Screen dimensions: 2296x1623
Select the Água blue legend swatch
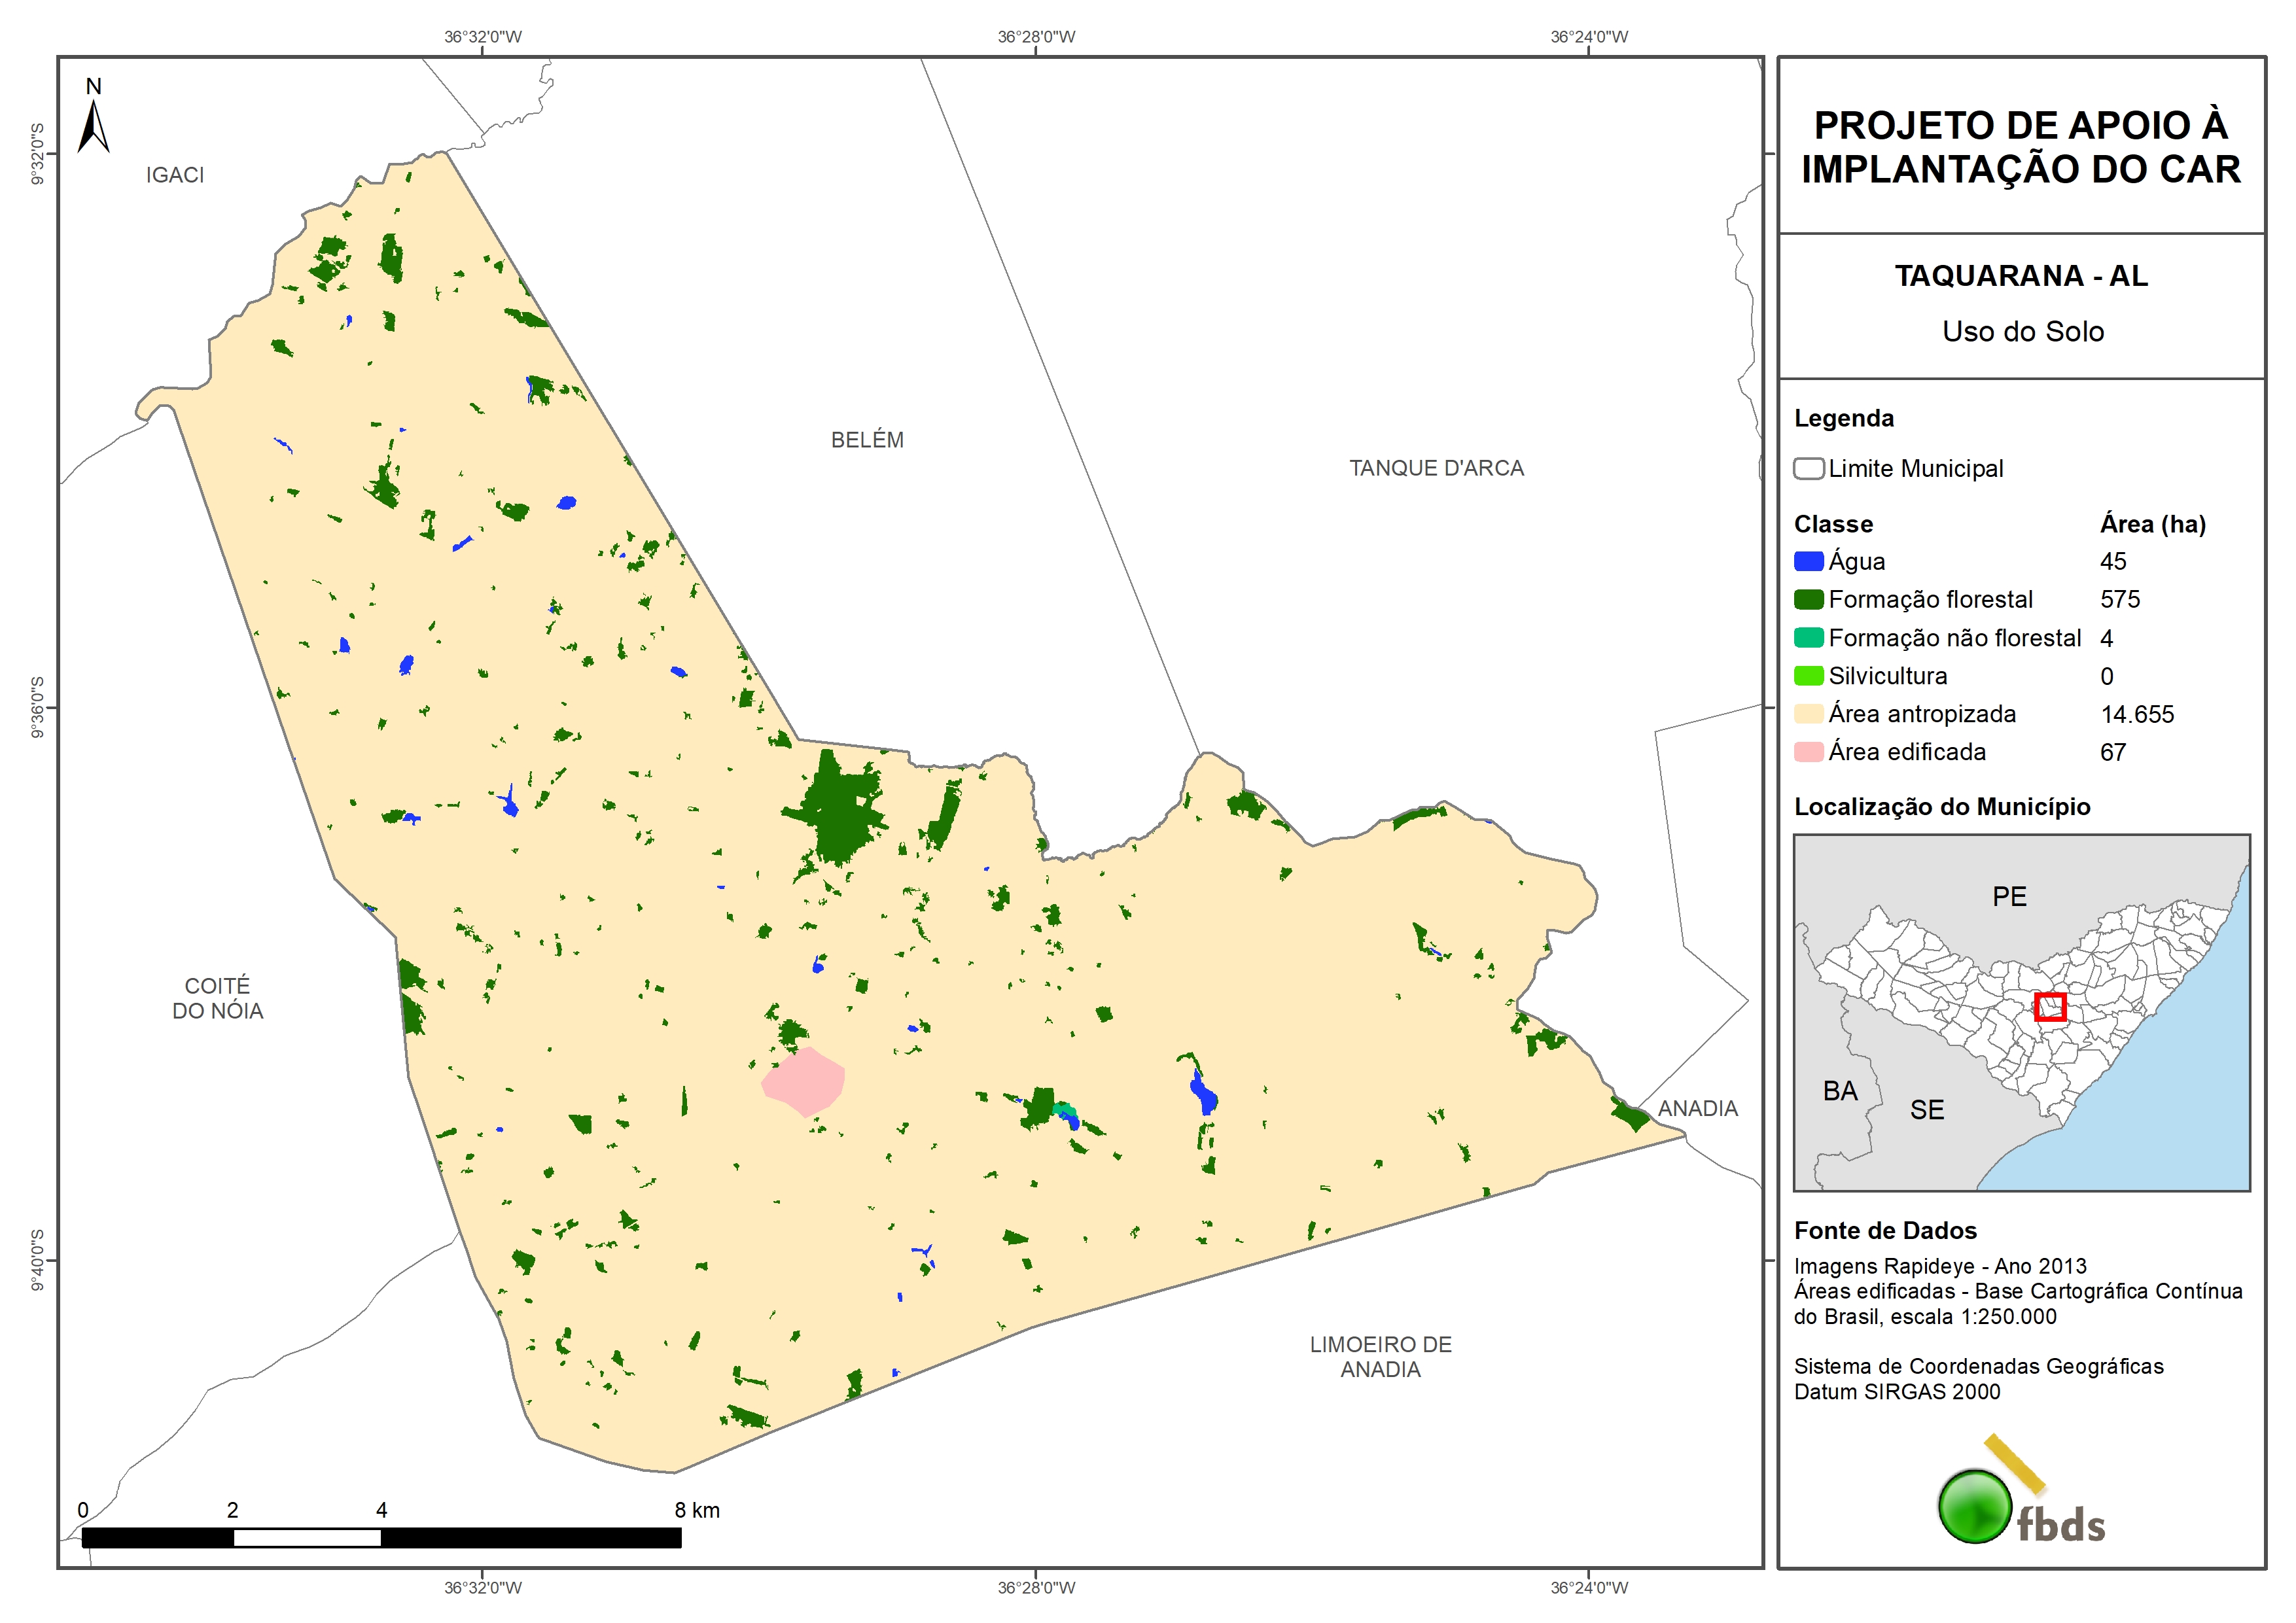(1808, 562)
